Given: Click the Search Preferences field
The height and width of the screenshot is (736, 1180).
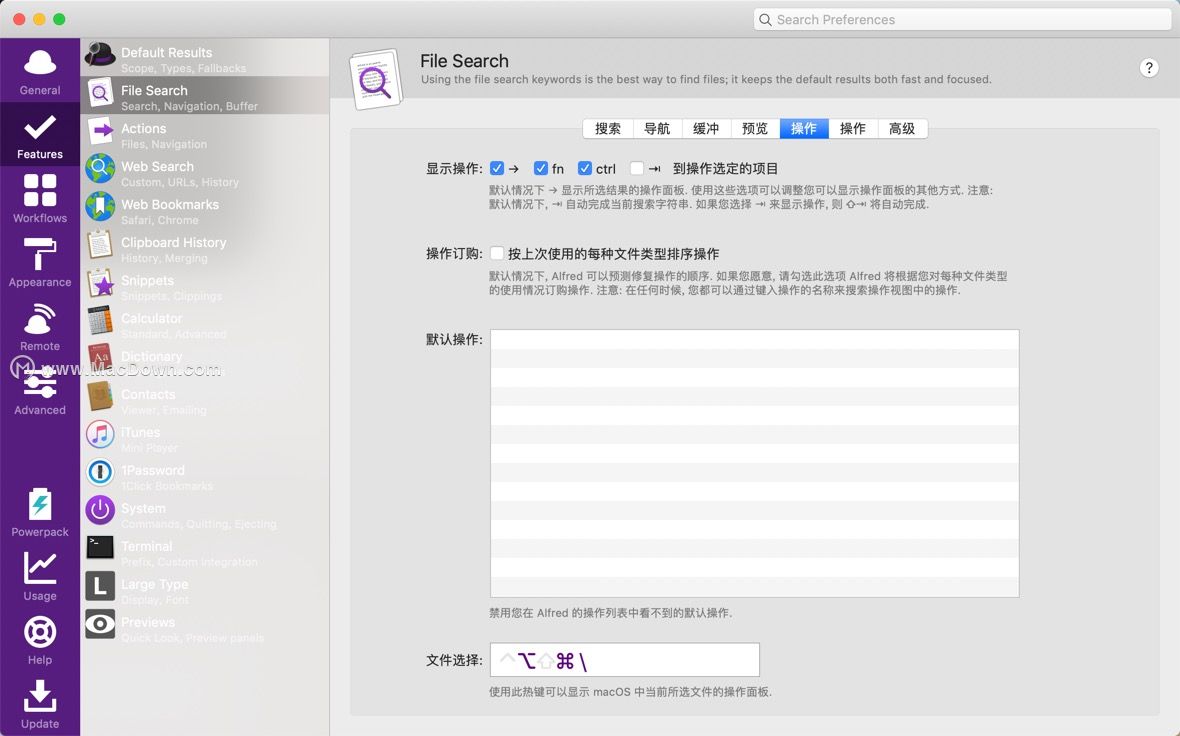Looking at the screenshot, I should click(x=963, y=20).
